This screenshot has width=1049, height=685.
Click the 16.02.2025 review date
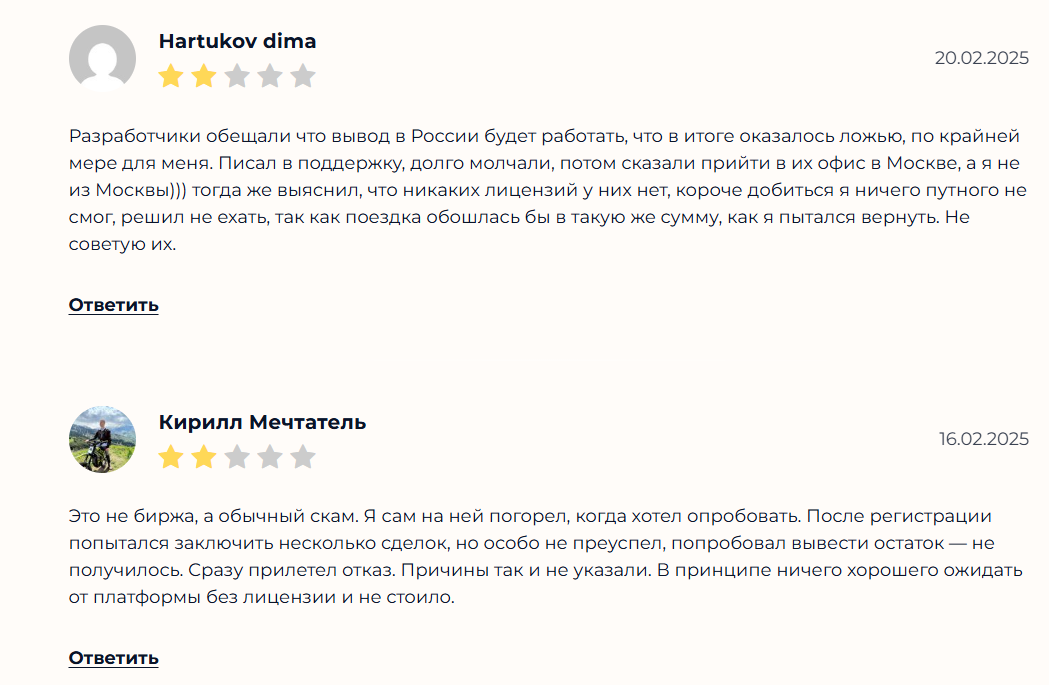pyautogui.click(x=983, y=439)
